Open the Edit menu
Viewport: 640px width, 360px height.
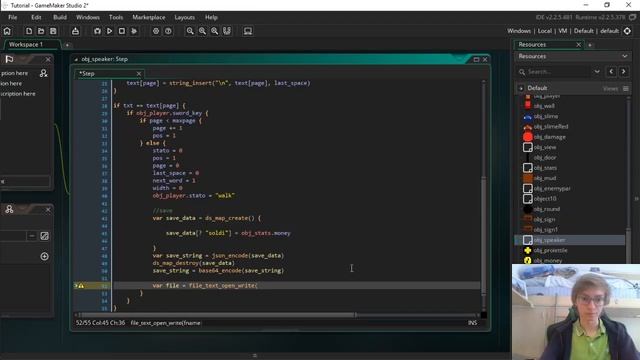tap(36, 17)
